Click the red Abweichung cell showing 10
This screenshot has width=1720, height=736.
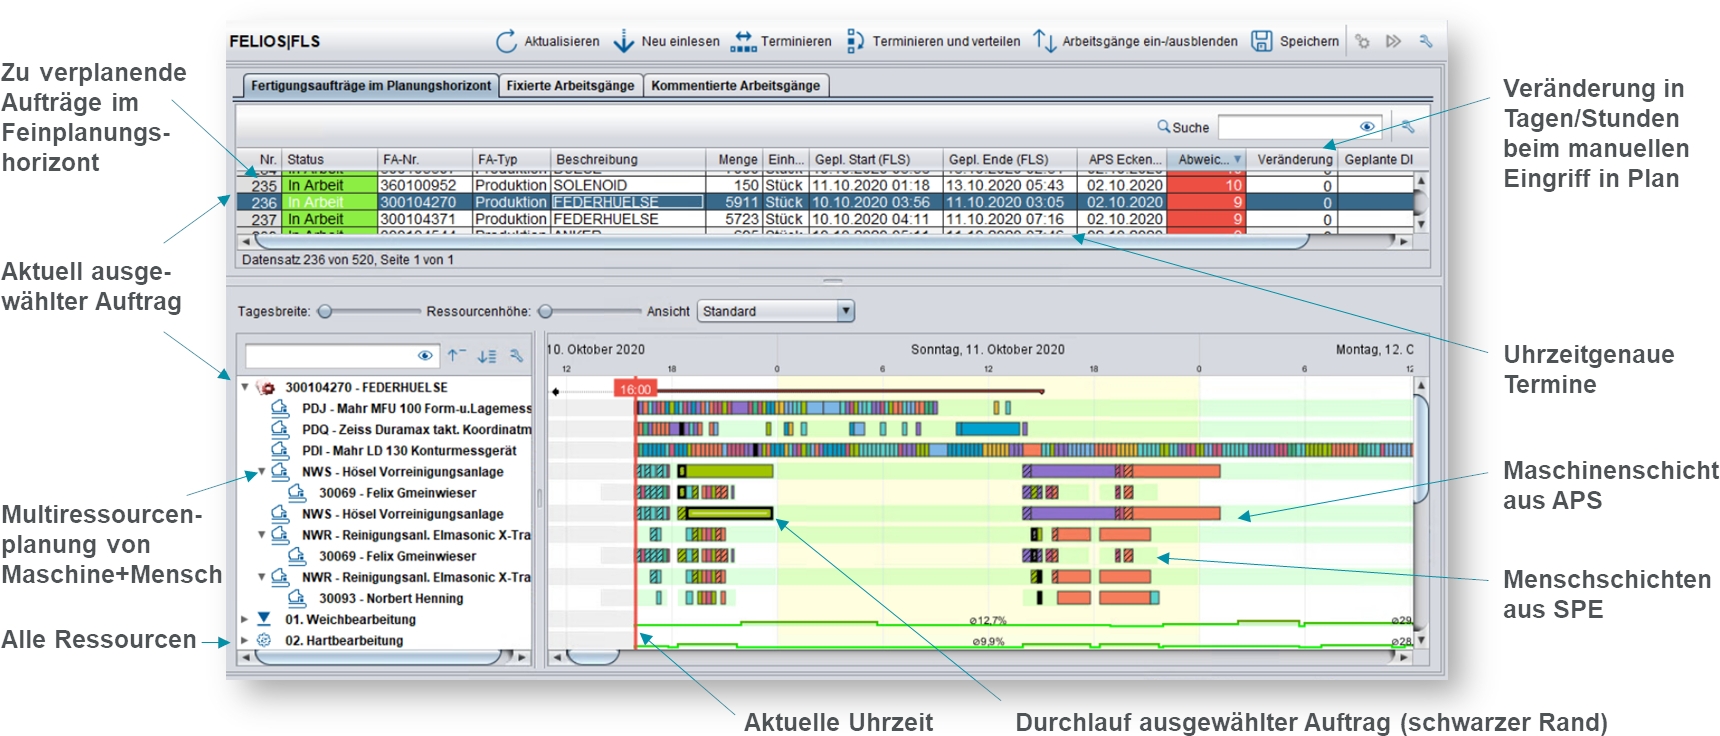click(x=1206, y=185)
